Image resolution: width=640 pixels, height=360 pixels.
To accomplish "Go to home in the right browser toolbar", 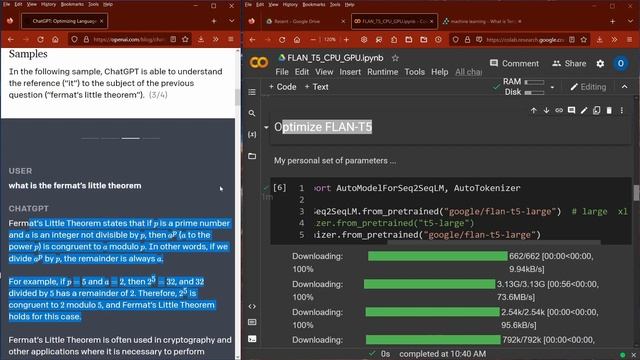I will point(297,40).
